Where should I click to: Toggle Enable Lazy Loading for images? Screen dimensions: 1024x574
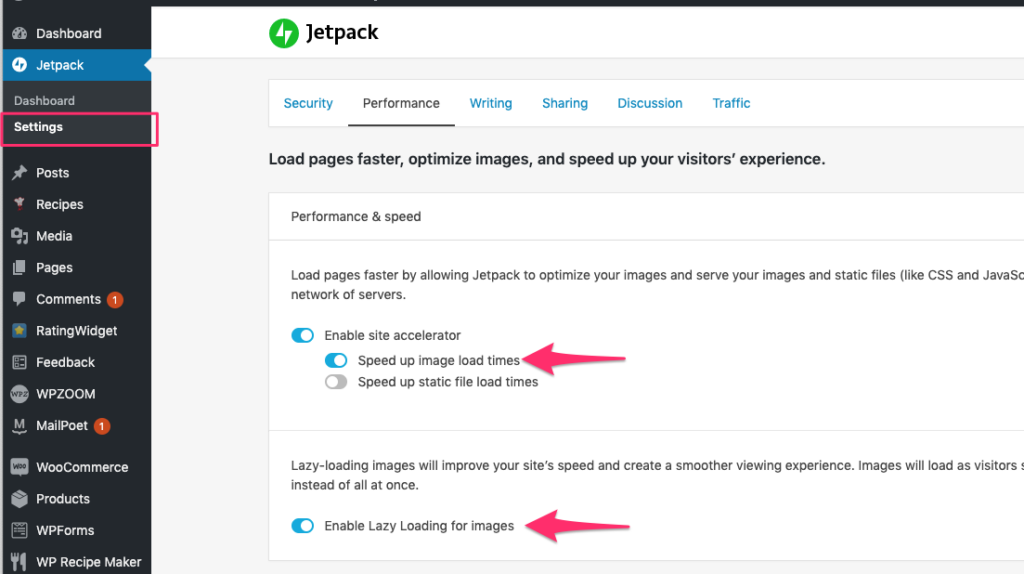[x=302, y=526]
